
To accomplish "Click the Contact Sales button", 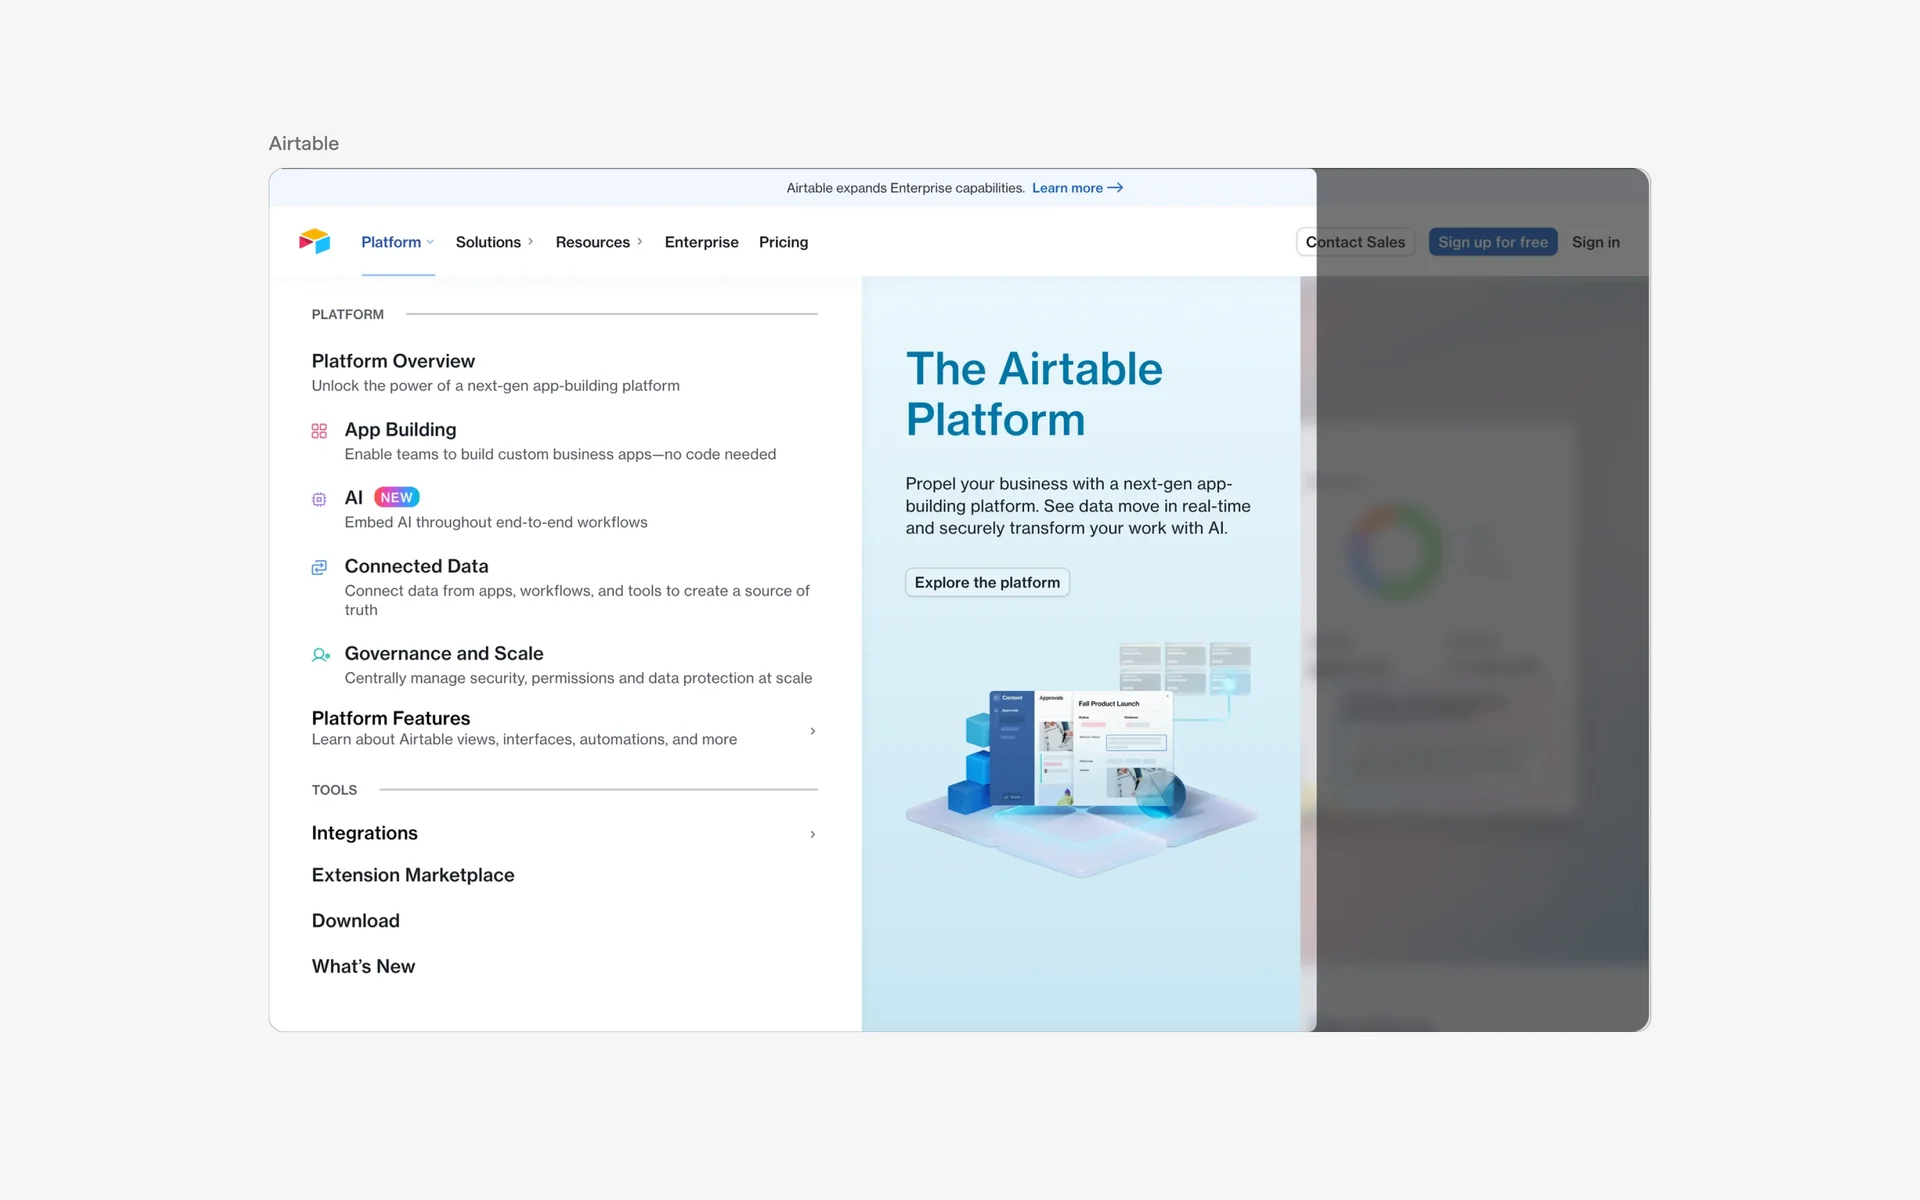I will point(1355,242).
